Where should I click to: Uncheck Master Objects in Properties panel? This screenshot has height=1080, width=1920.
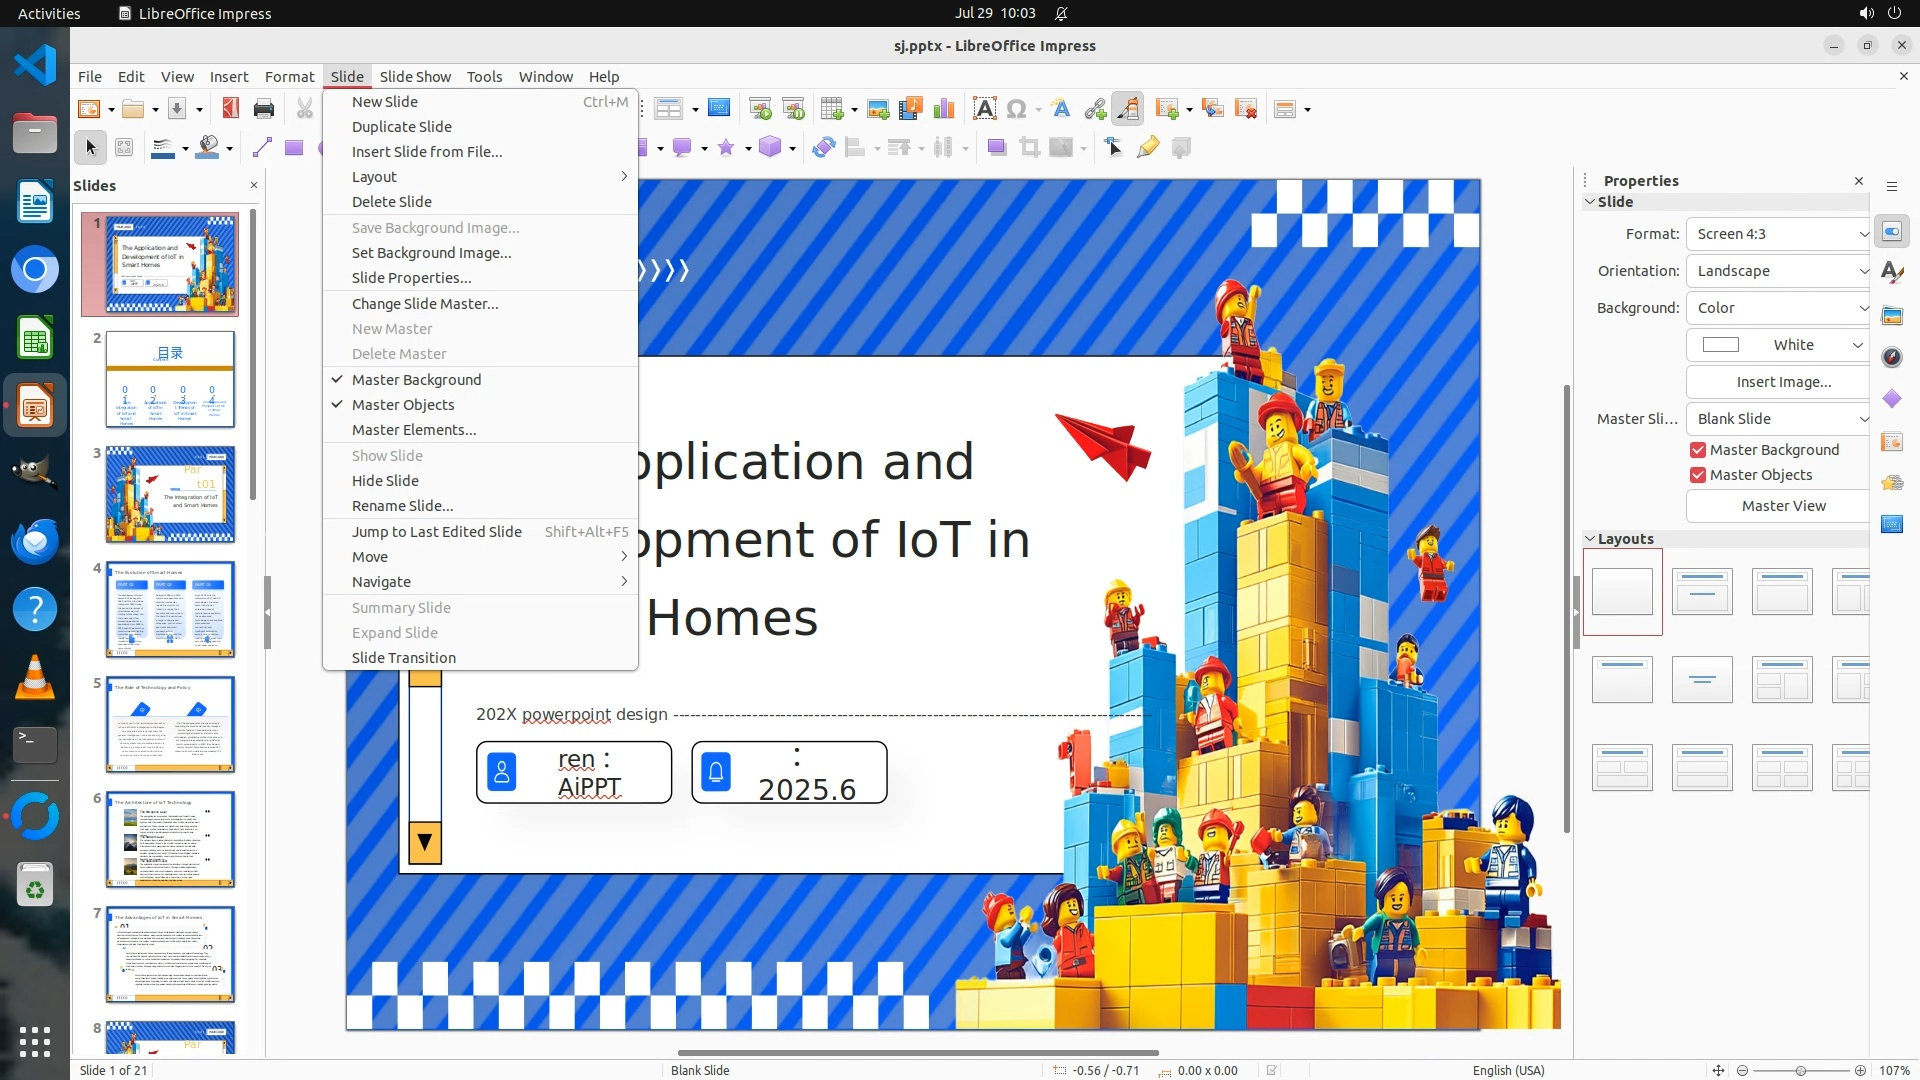pos(1698,475)
